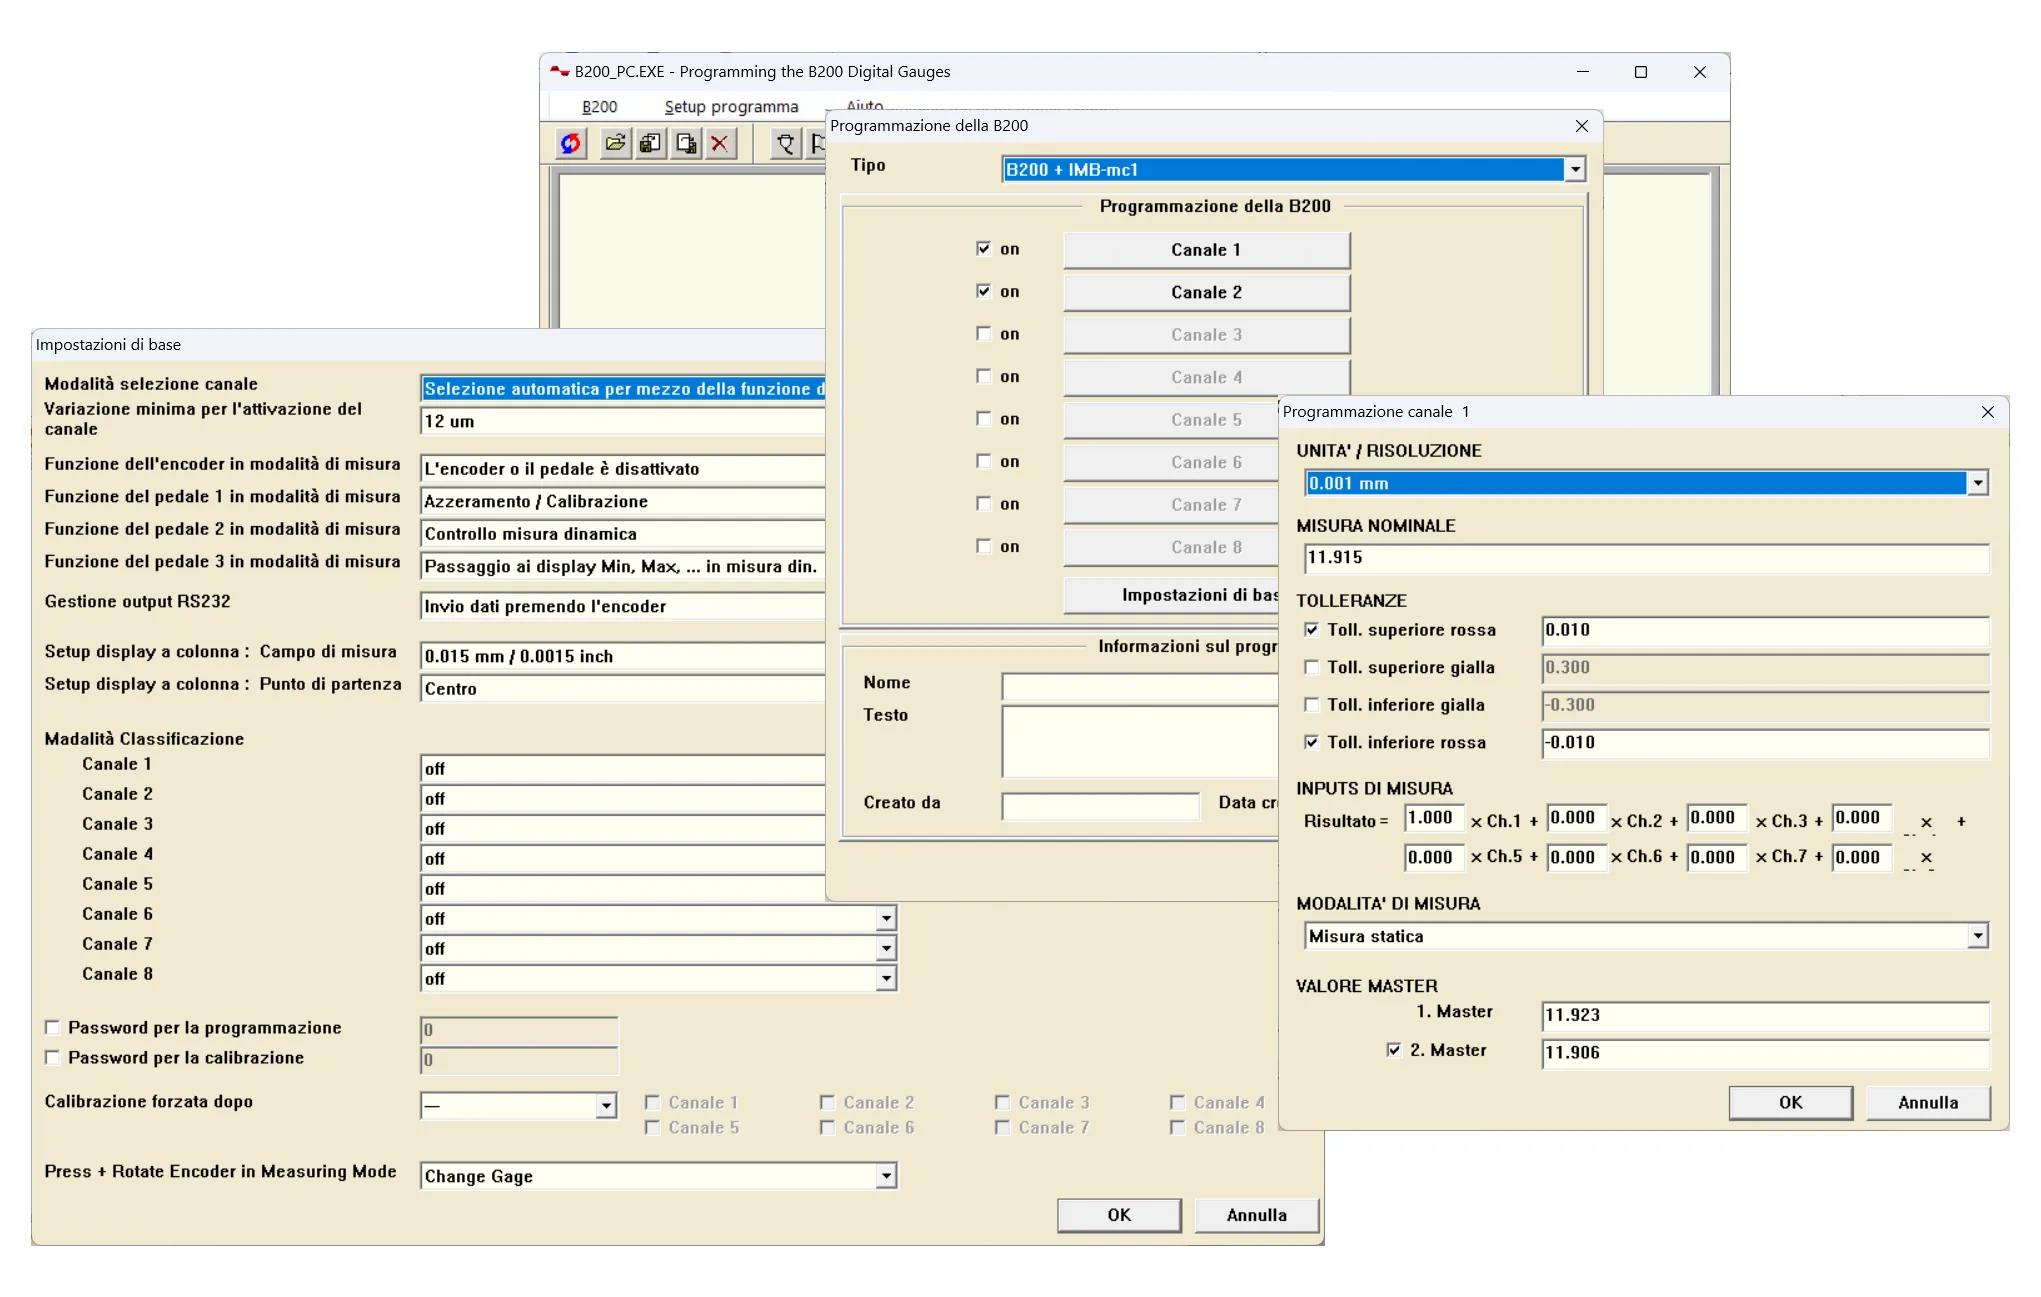Click the Variazione minima field 12 um
Viewport: 2041px width, 1297px height.
(x=622, y=422)
